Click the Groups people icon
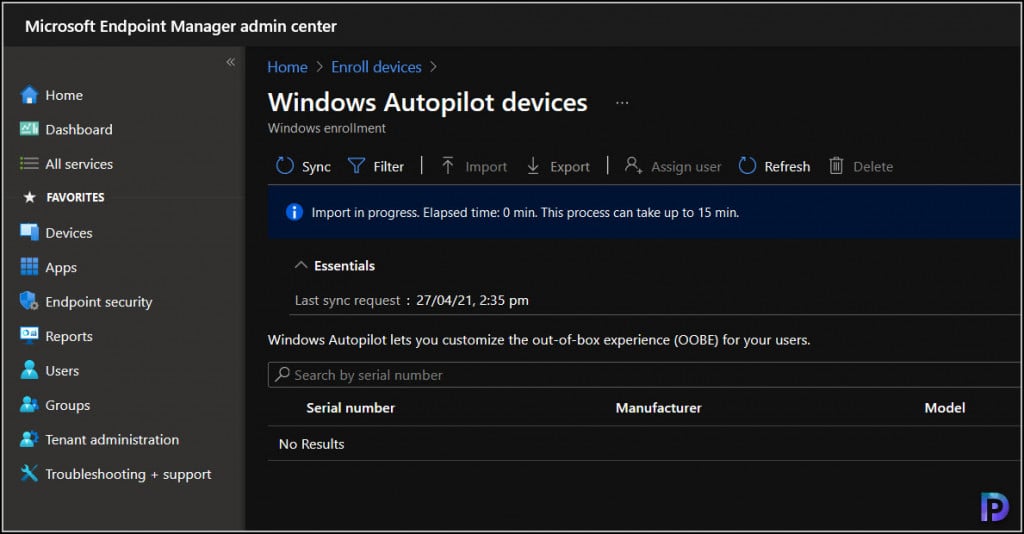This screenshot has height=534, width=1024. [x=29, y=405]
